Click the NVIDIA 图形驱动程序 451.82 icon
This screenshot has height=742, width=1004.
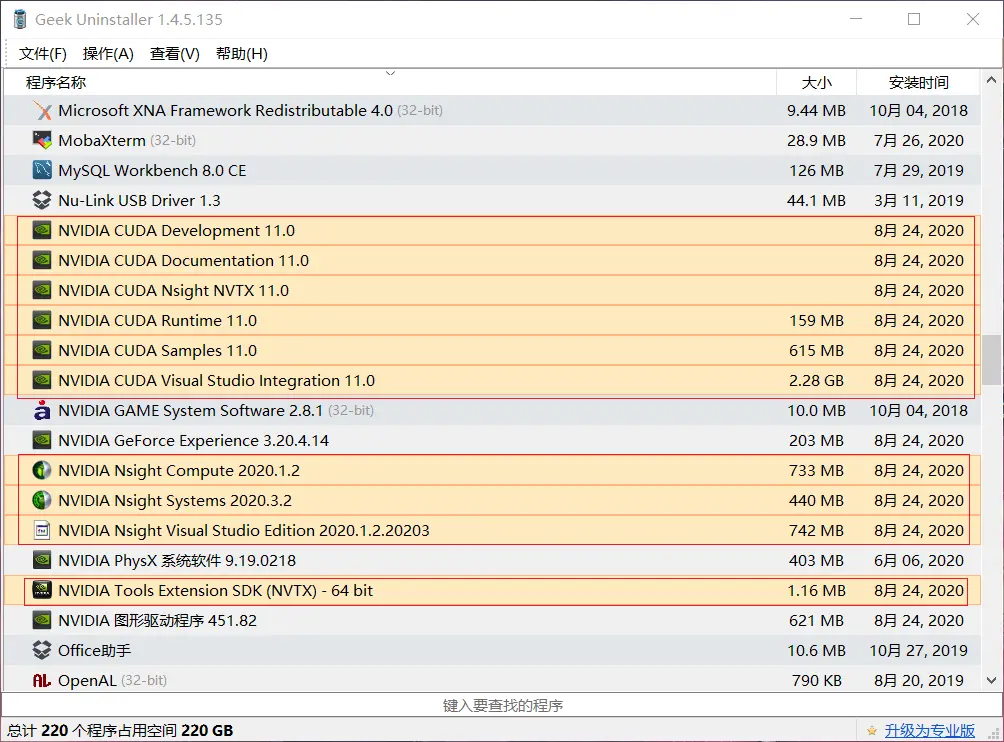41,620
